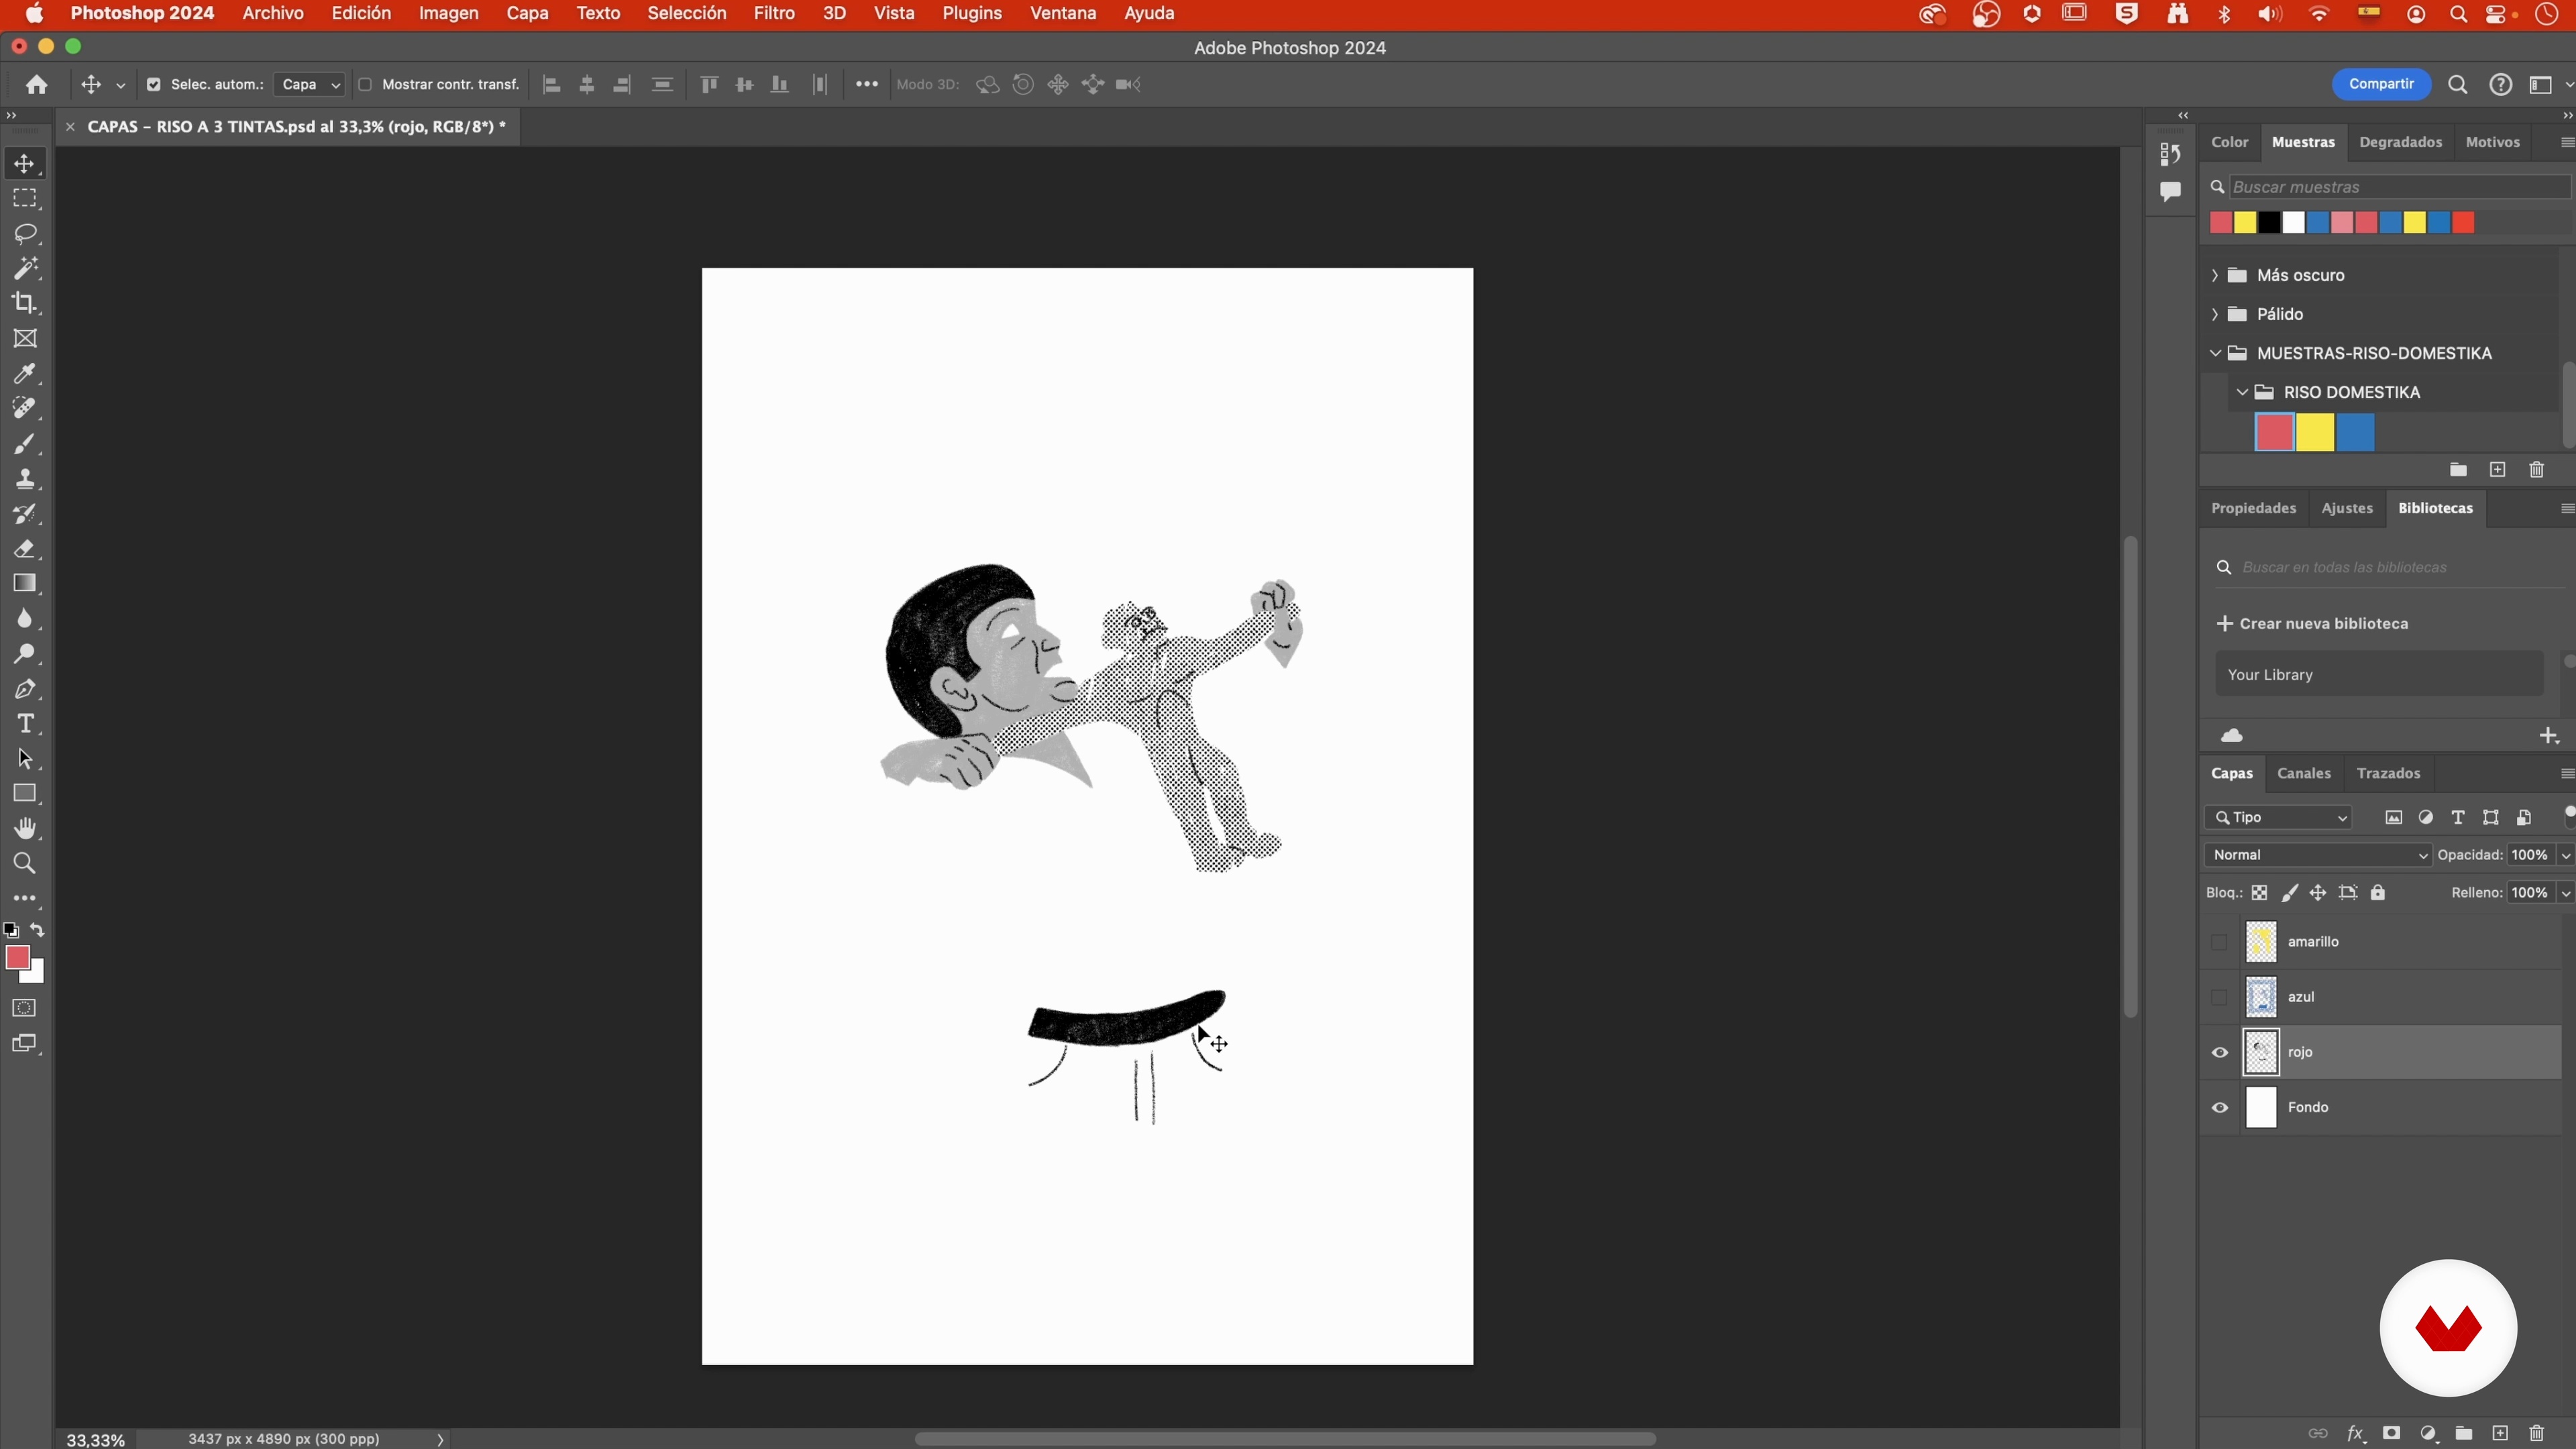
Task: Open the Normal blend mode dropdown
Action: [x=2316, y=855]
